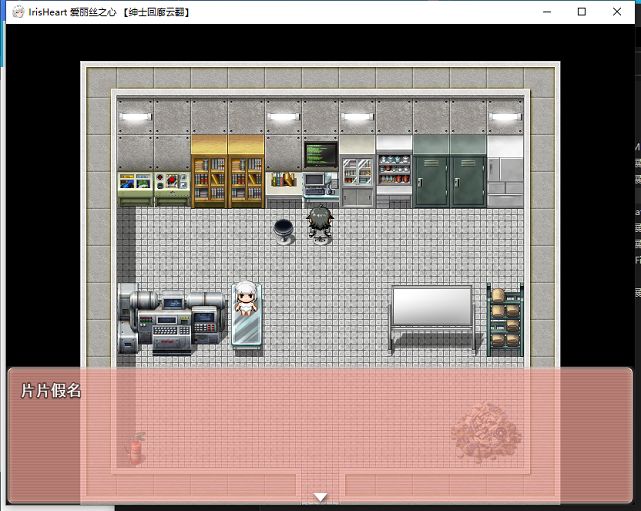The width and height of the screenshot is (641, 511).
Task: Click the white-haired girl on the bed
Action: point(245,300)
